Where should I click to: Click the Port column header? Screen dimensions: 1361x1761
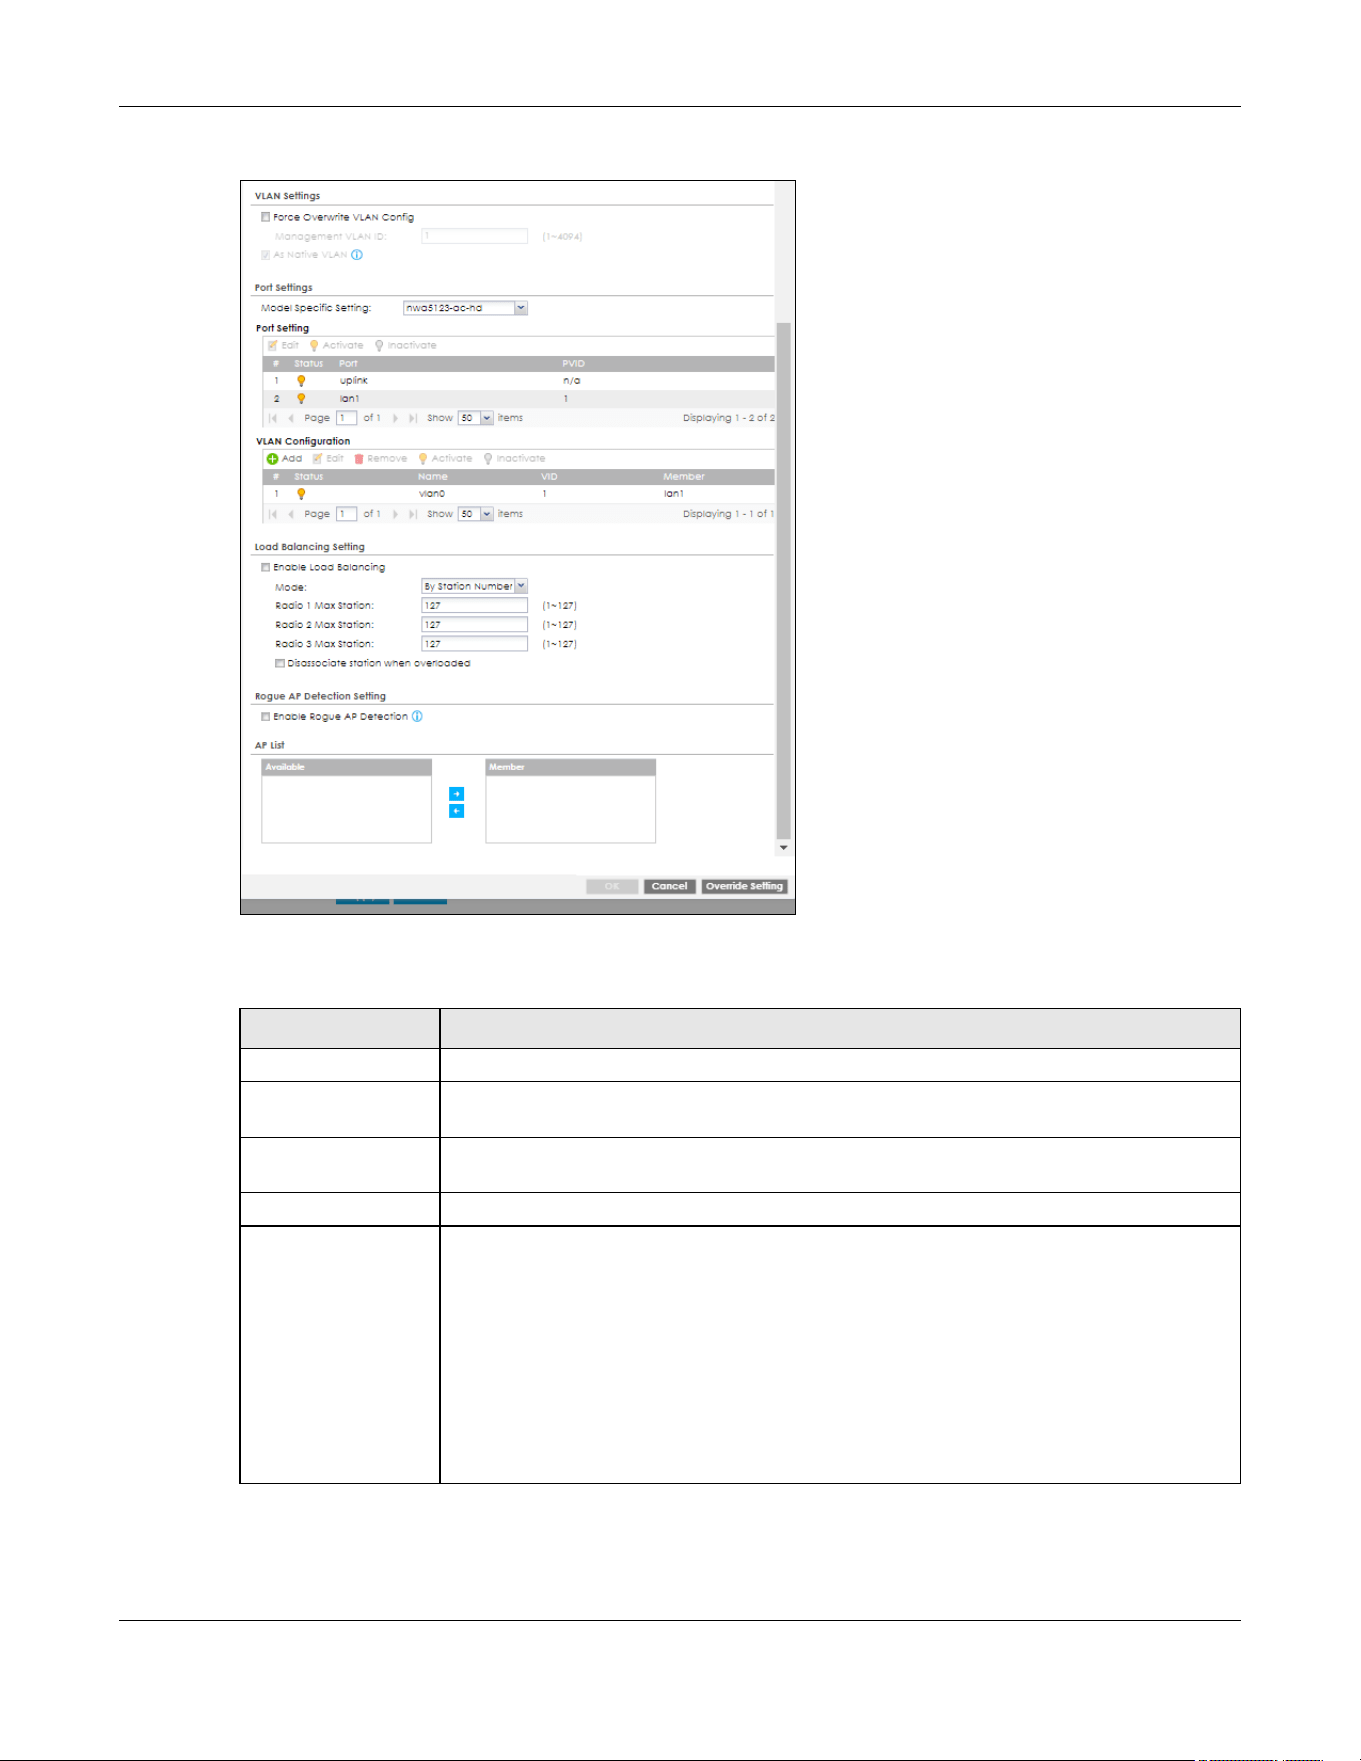[348, 364]
